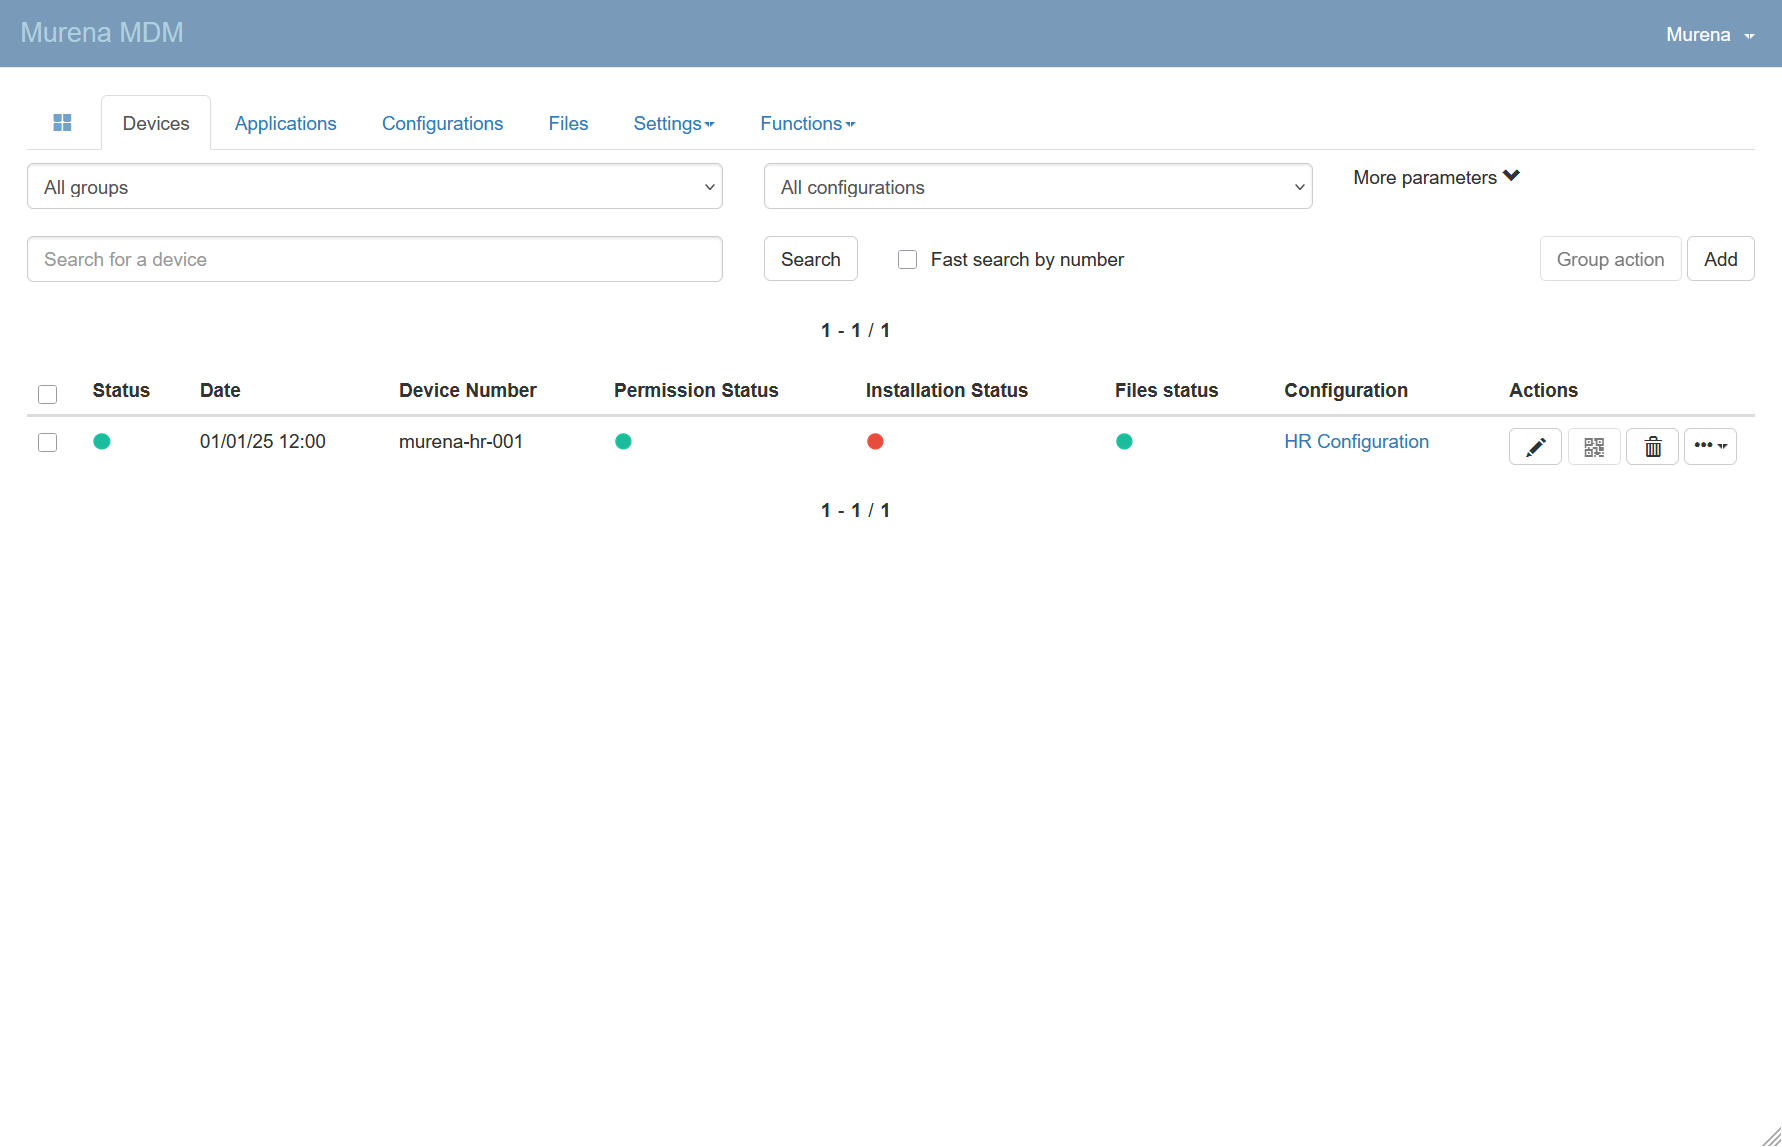The height and width of the screenshot is (1147, 1782).
Task: Click the pencil edit icon for murena-hr-001
Action: click(1535, 446)
